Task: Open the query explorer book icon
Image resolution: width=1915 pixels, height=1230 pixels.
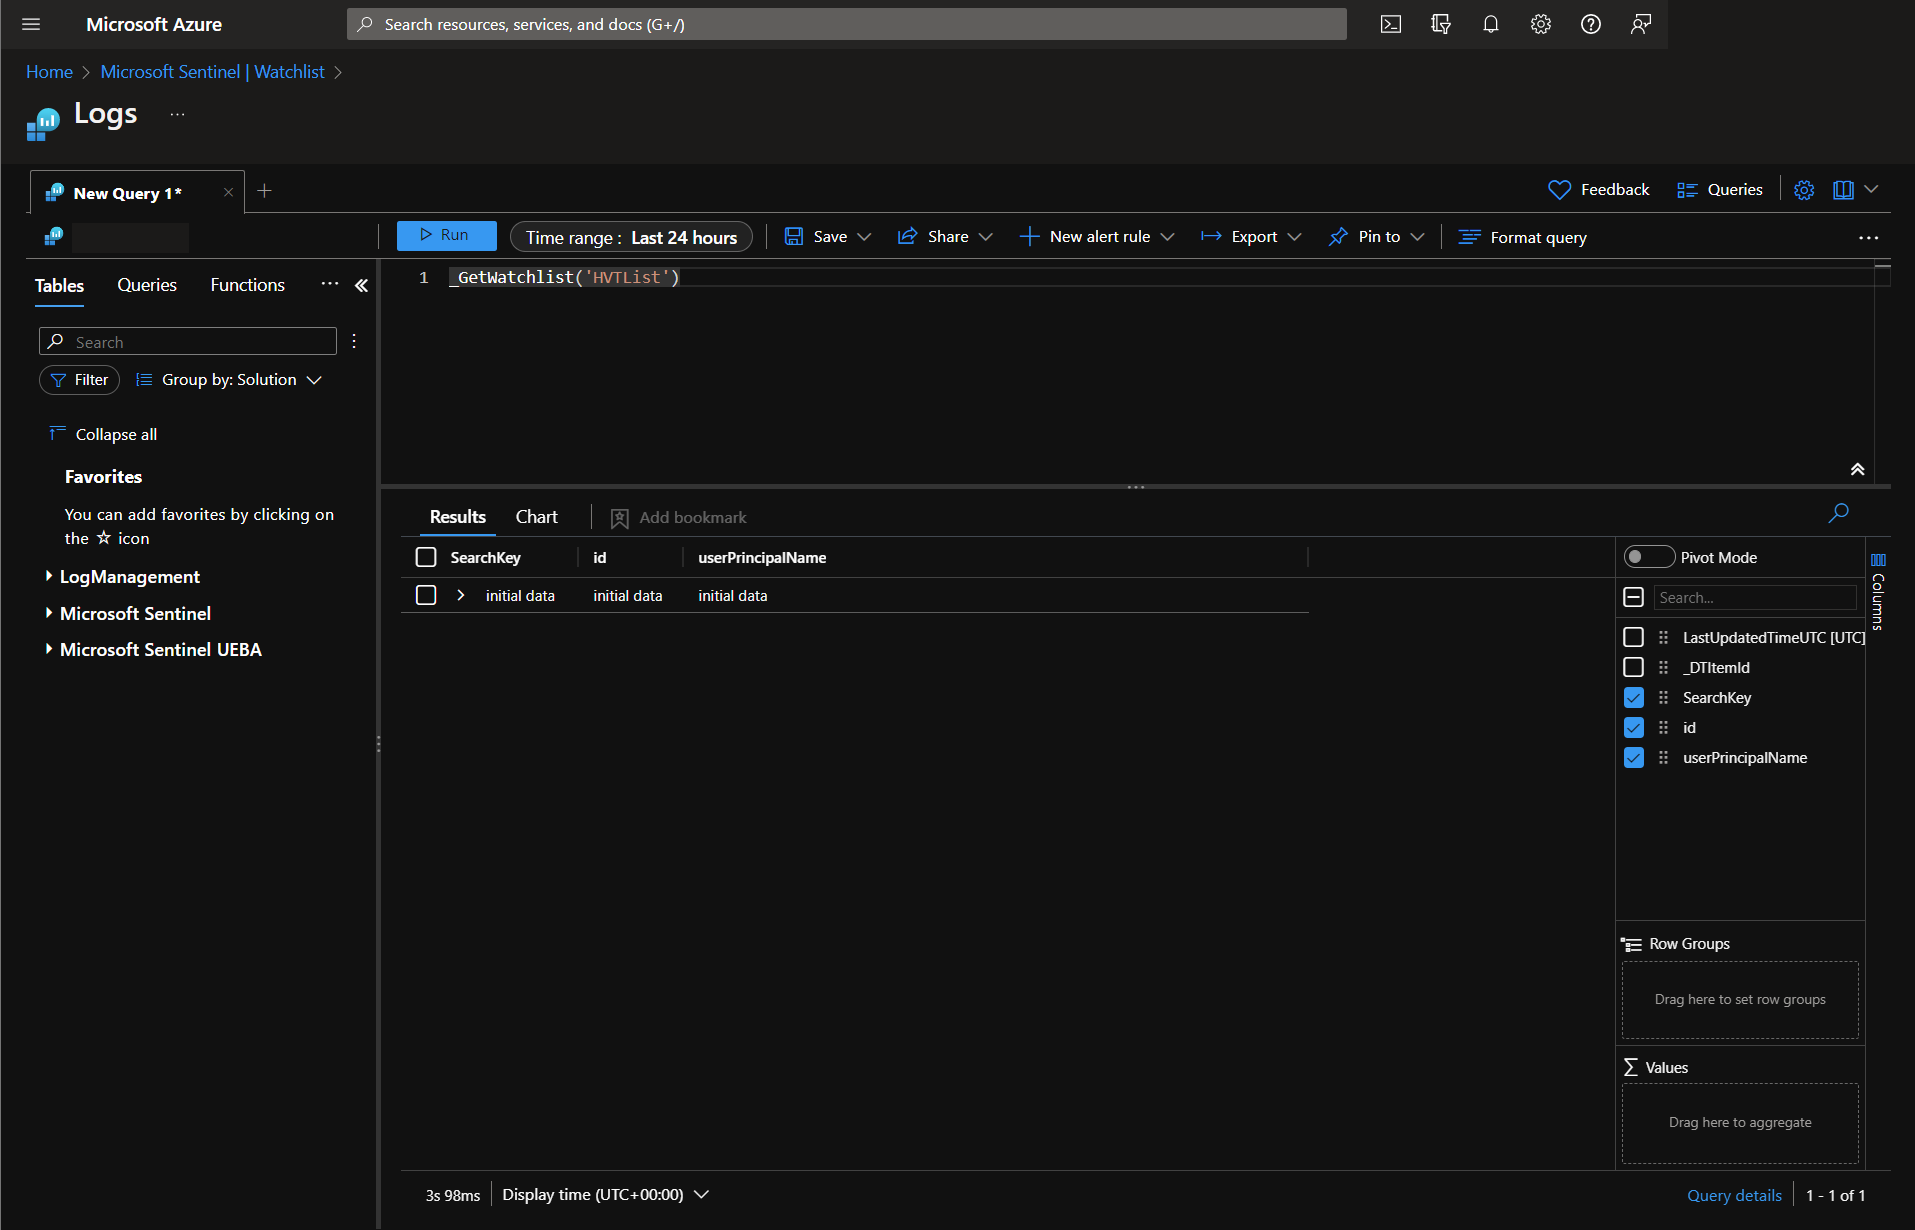Action: pos(1843,190)
